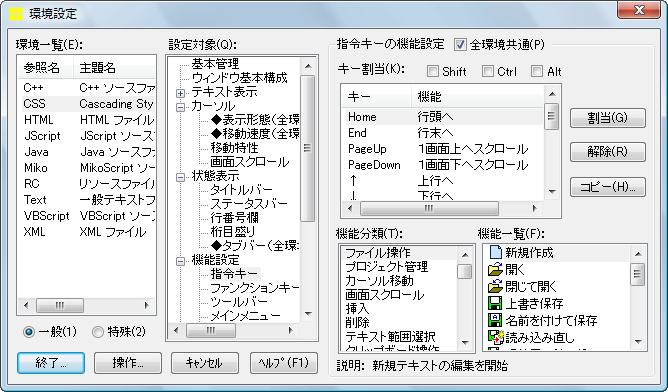
Task: Select the 一般(1) radio button
Action: coord(29,332)
